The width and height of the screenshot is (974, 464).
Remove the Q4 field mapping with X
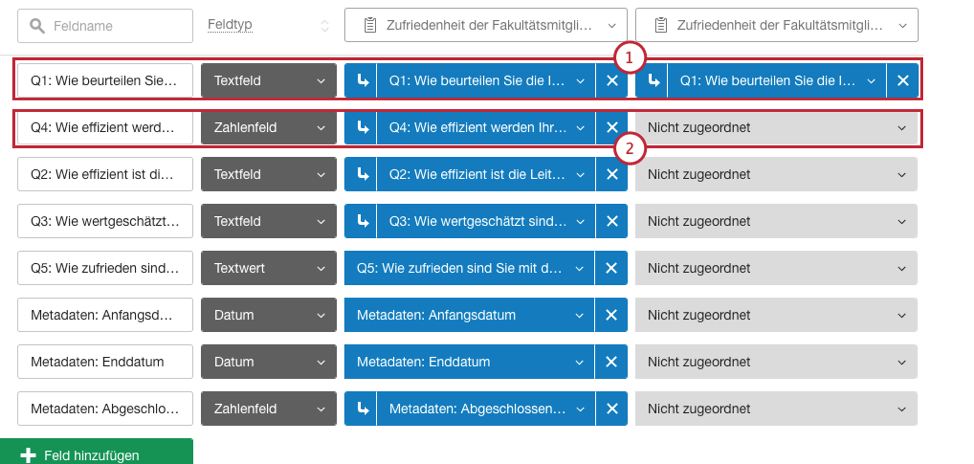pyautogui.click(x=612, y=127)
